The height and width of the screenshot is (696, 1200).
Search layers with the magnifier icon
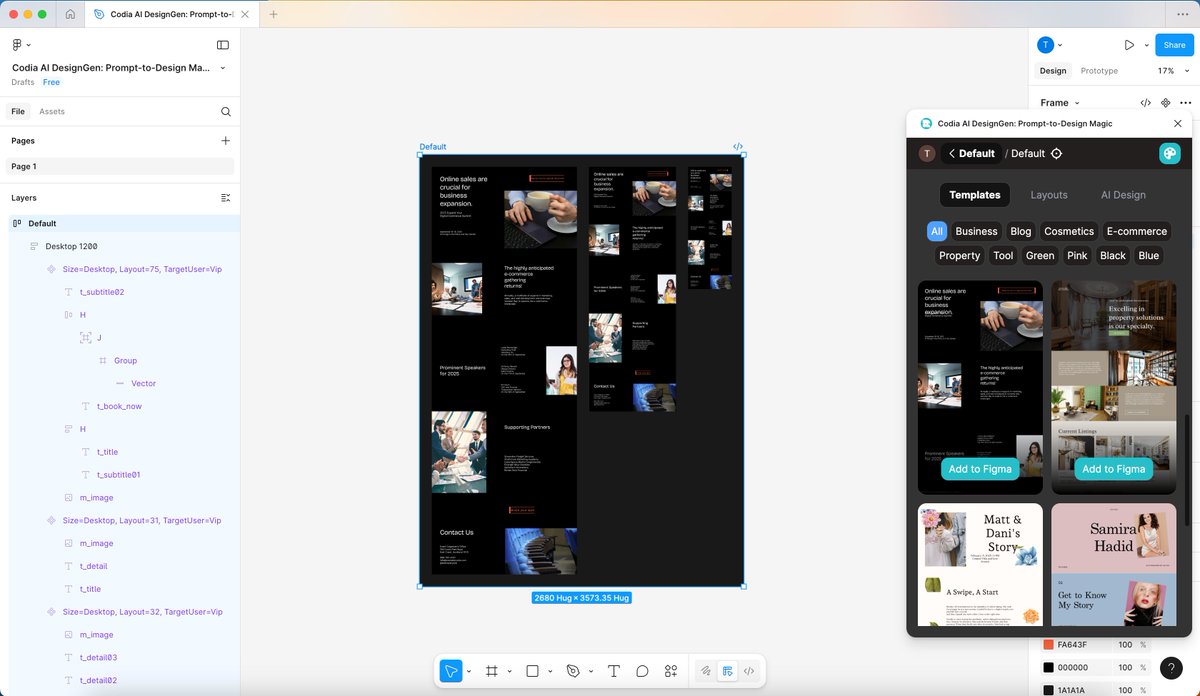[226, 112]
